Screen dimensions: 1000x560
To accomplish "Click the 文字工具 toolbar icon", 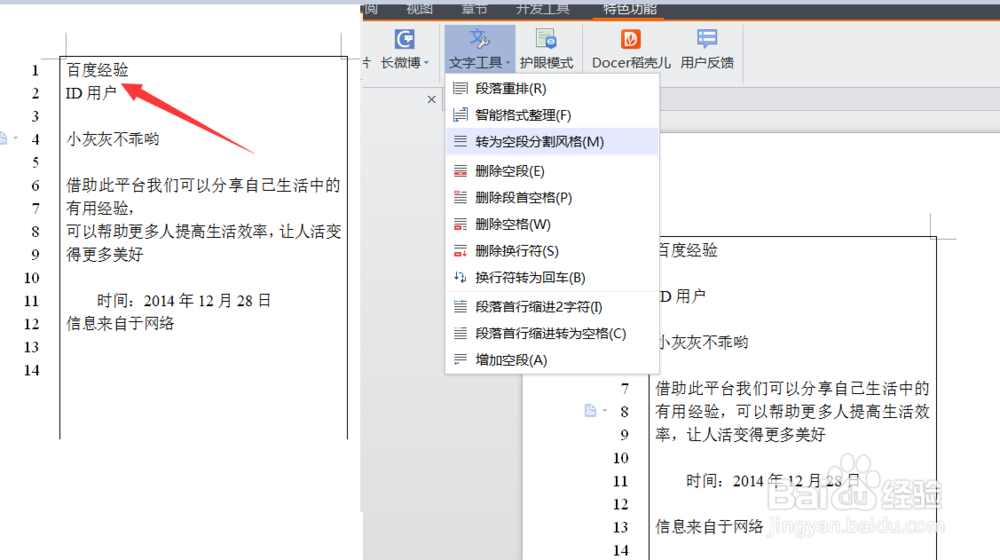I will 479,40.
